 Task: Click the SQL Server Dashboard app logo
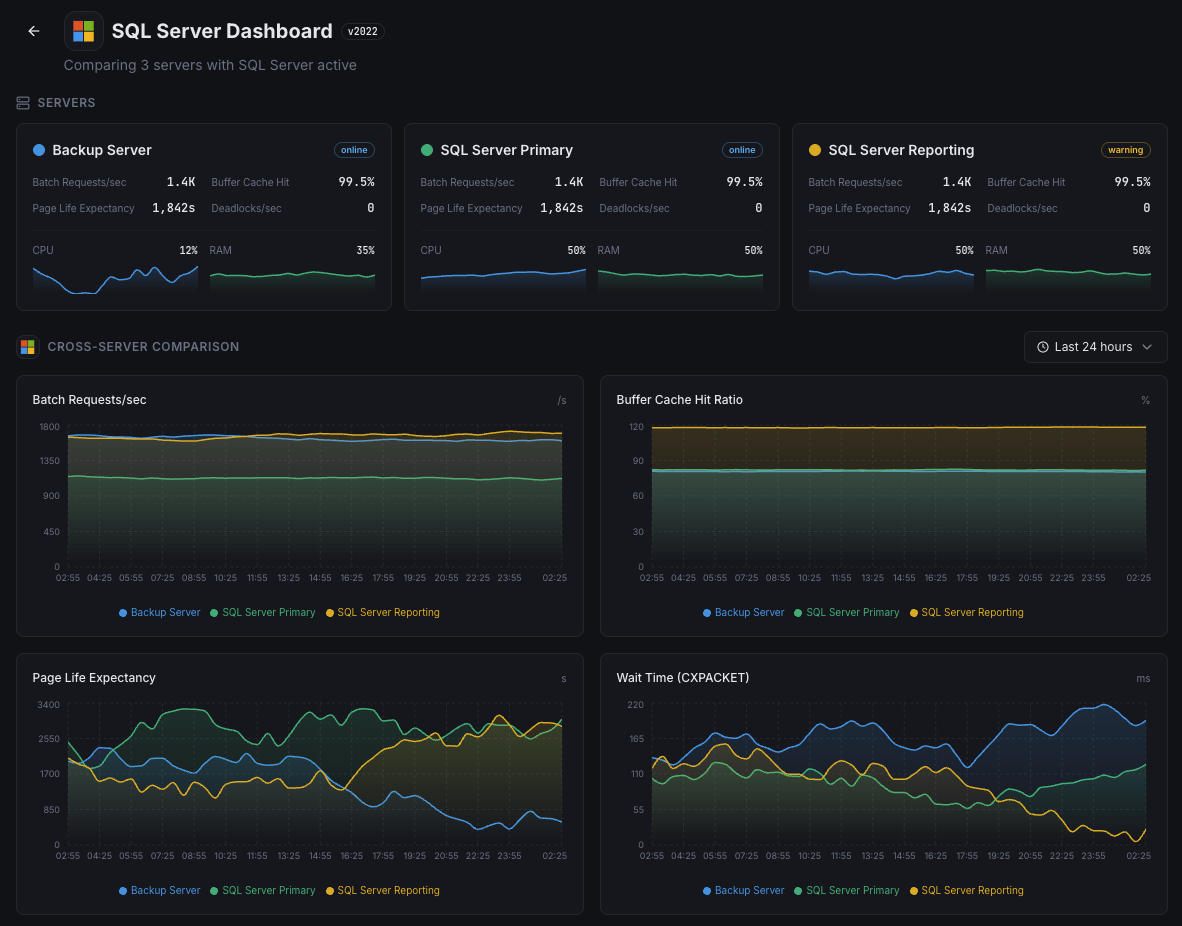84,31
